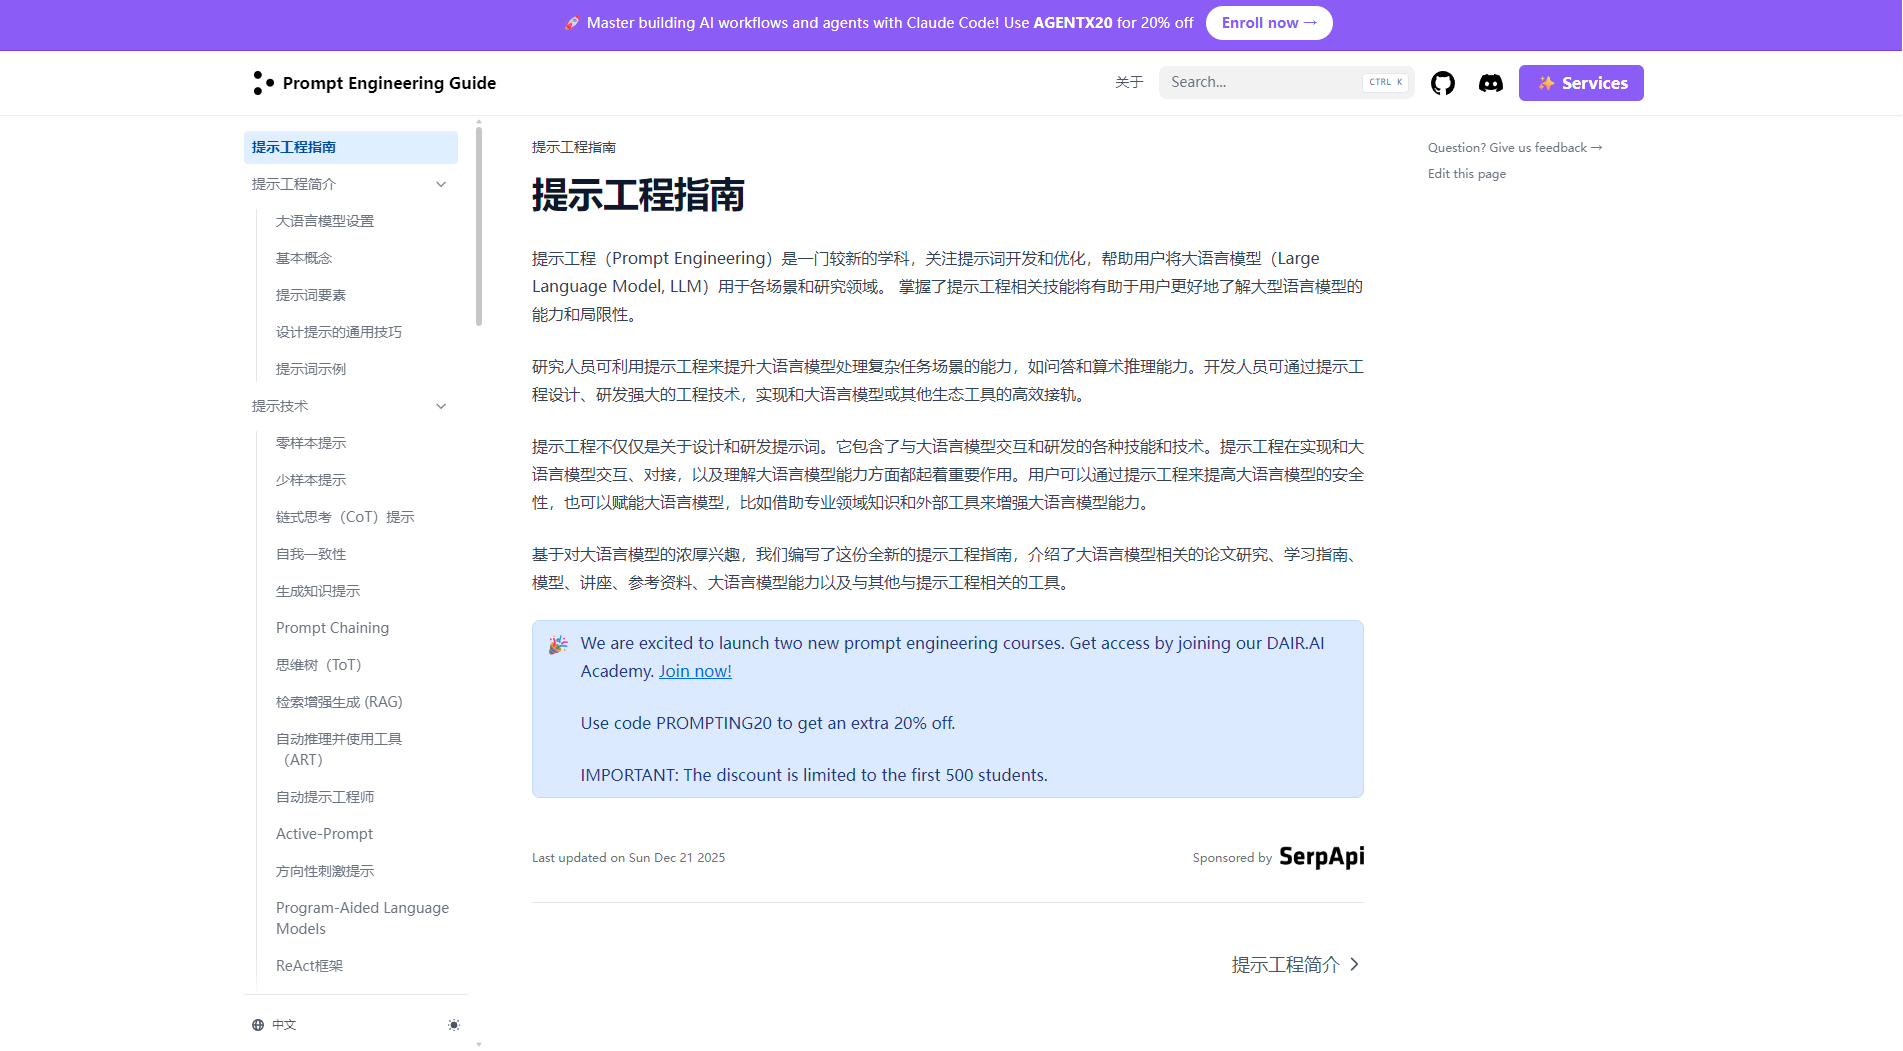Toggle the theme with the sun icon
1903x1051 pixels.
click(454, 1025)
